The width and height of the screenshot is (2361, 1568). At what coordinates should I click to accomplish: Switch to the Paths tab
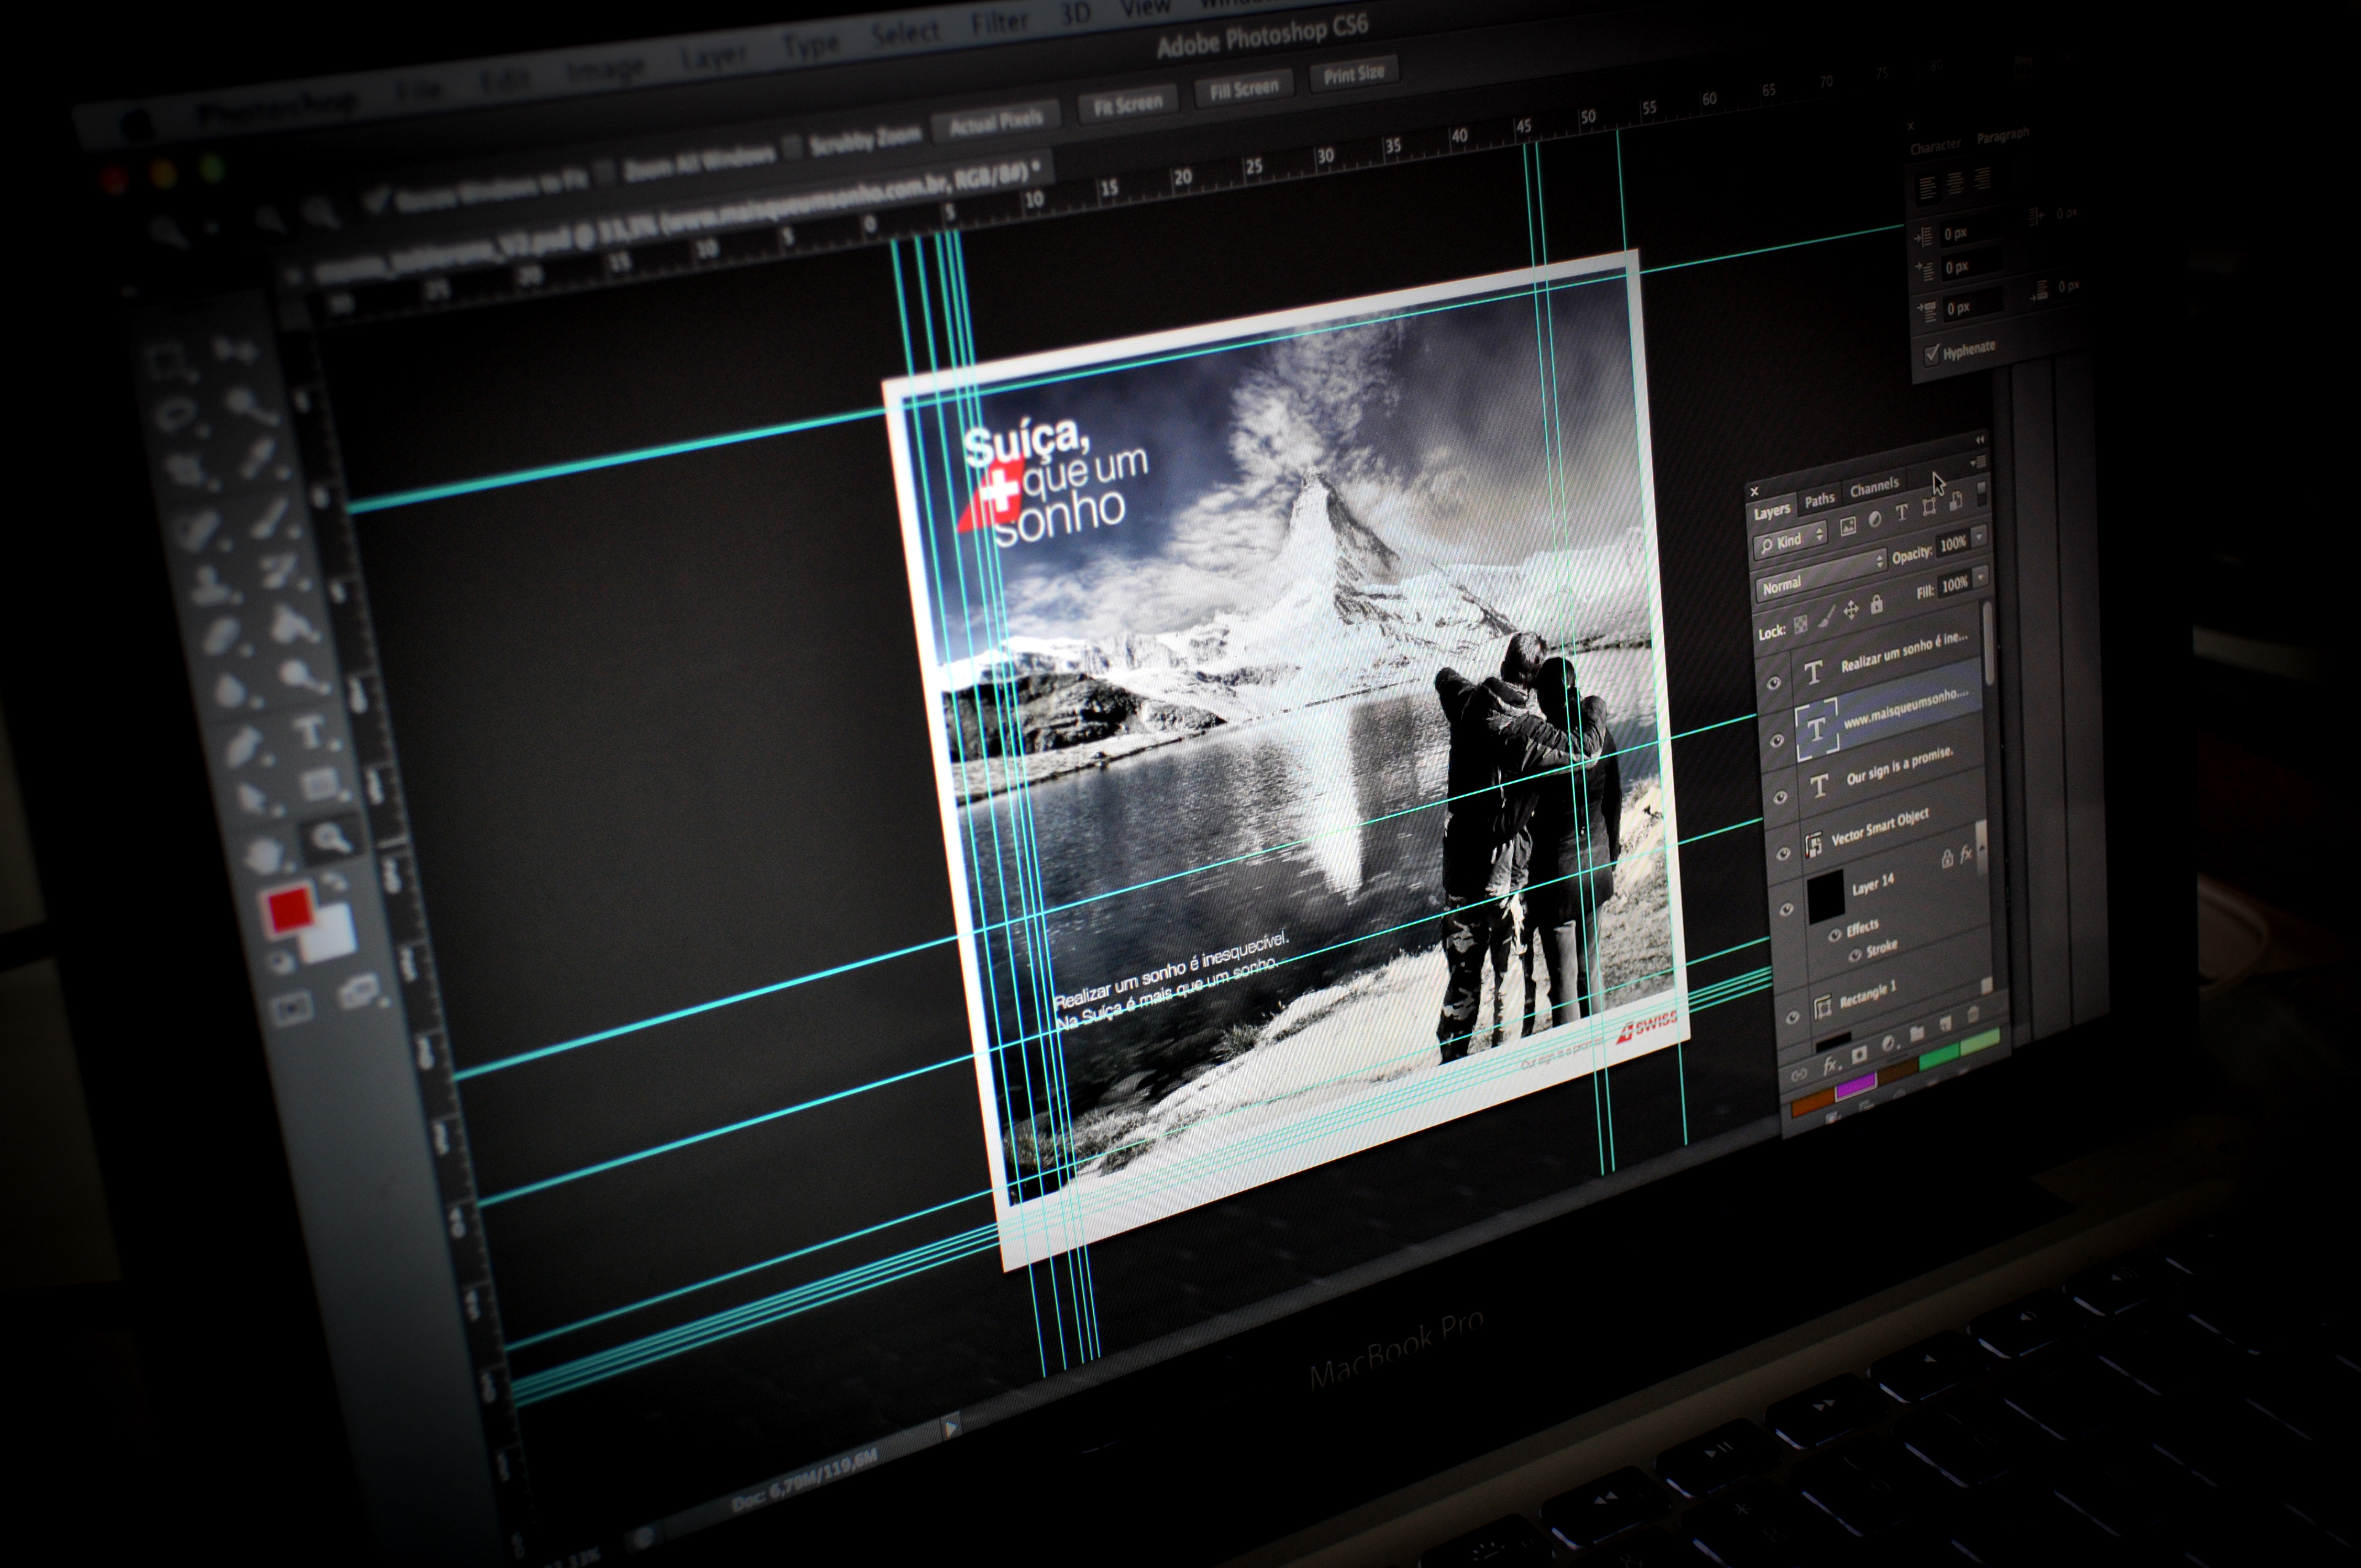pyautogui.click(x=1820, y=500)
